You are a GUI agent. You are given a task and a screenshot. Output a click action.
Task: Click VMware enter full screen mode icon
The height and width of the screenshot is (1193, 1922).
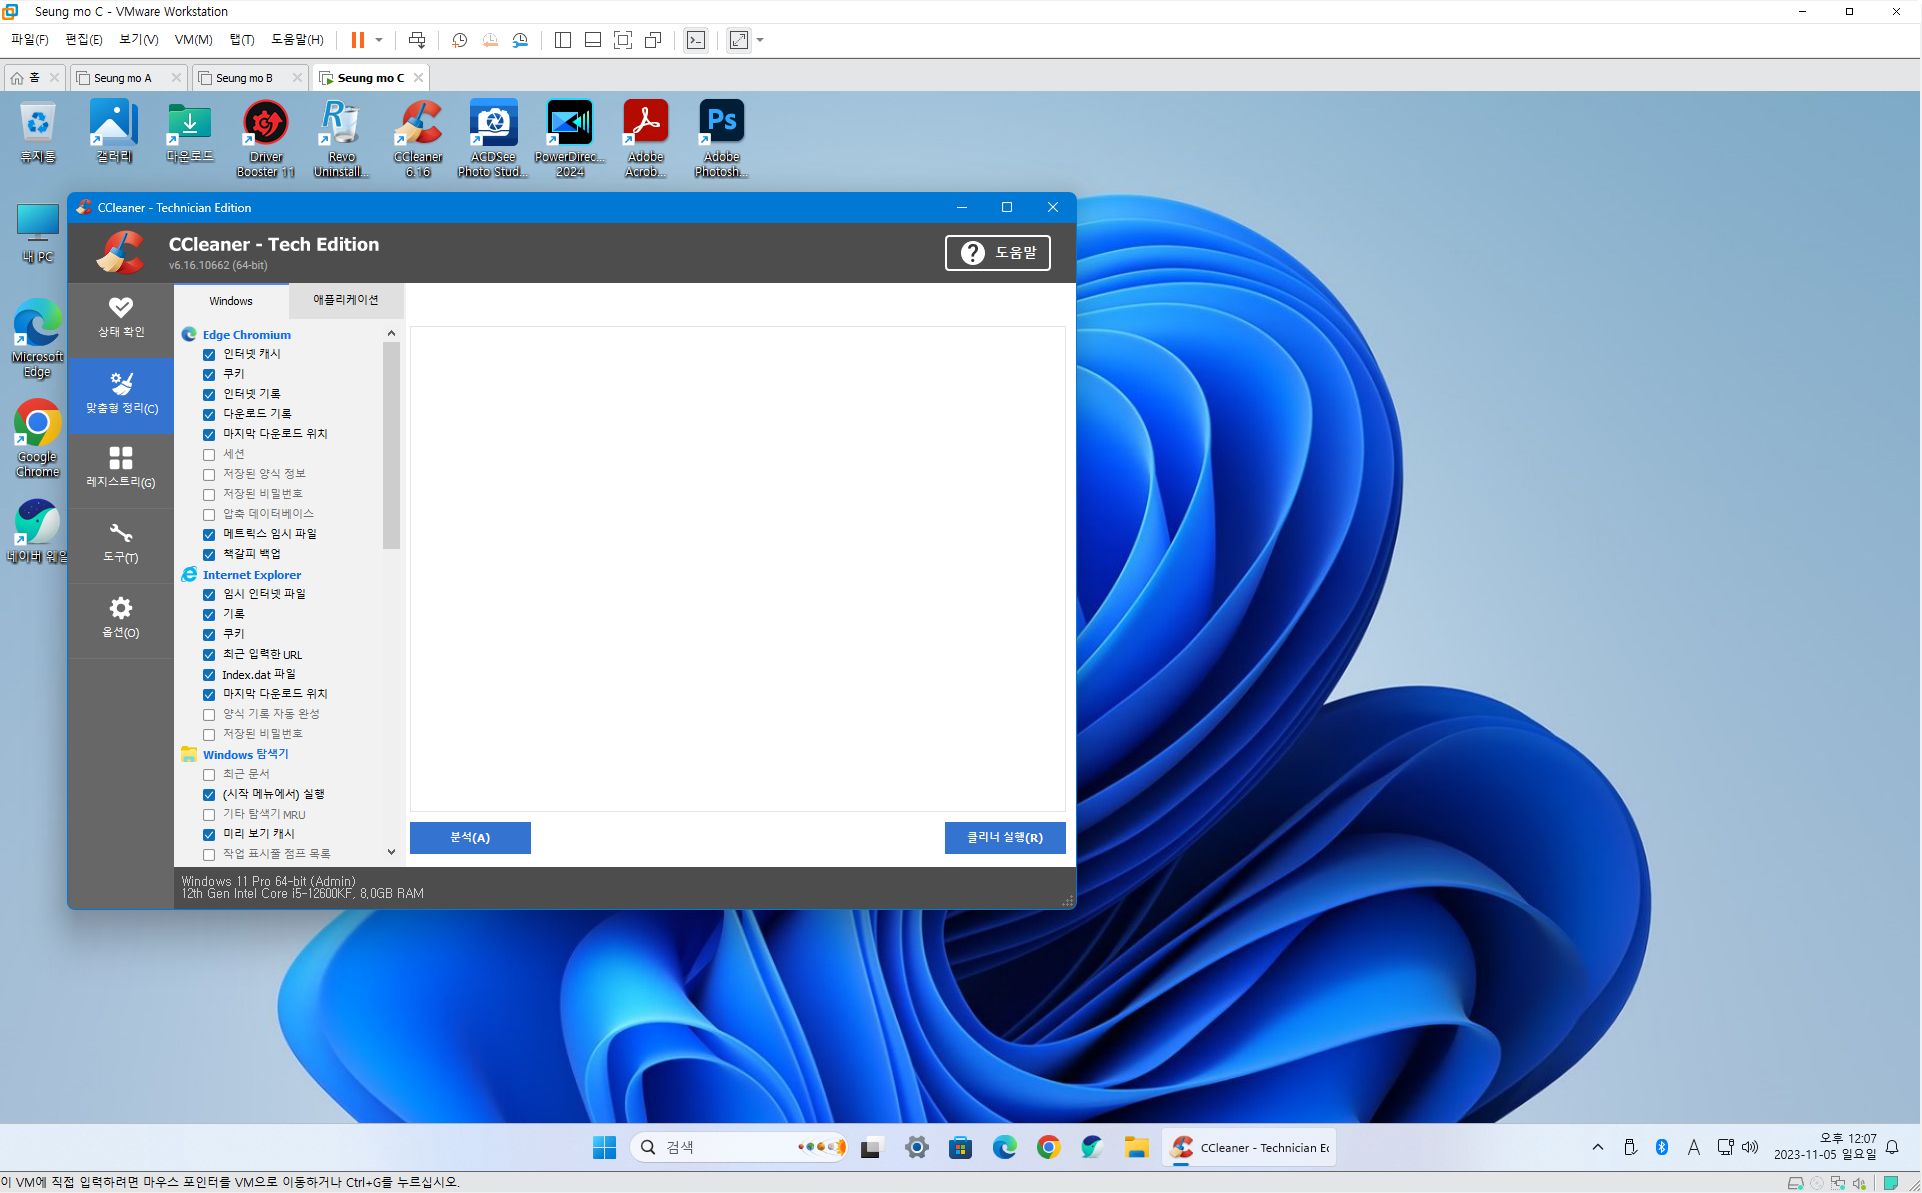point(623,40)
